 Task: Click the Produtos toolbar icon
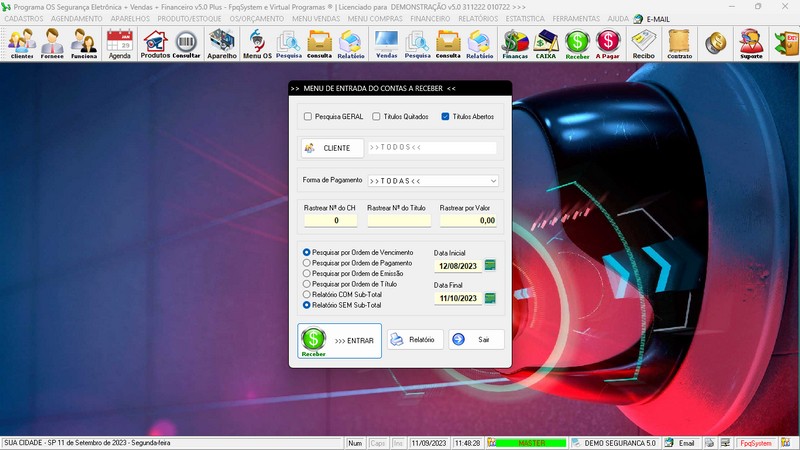(155, 44)
